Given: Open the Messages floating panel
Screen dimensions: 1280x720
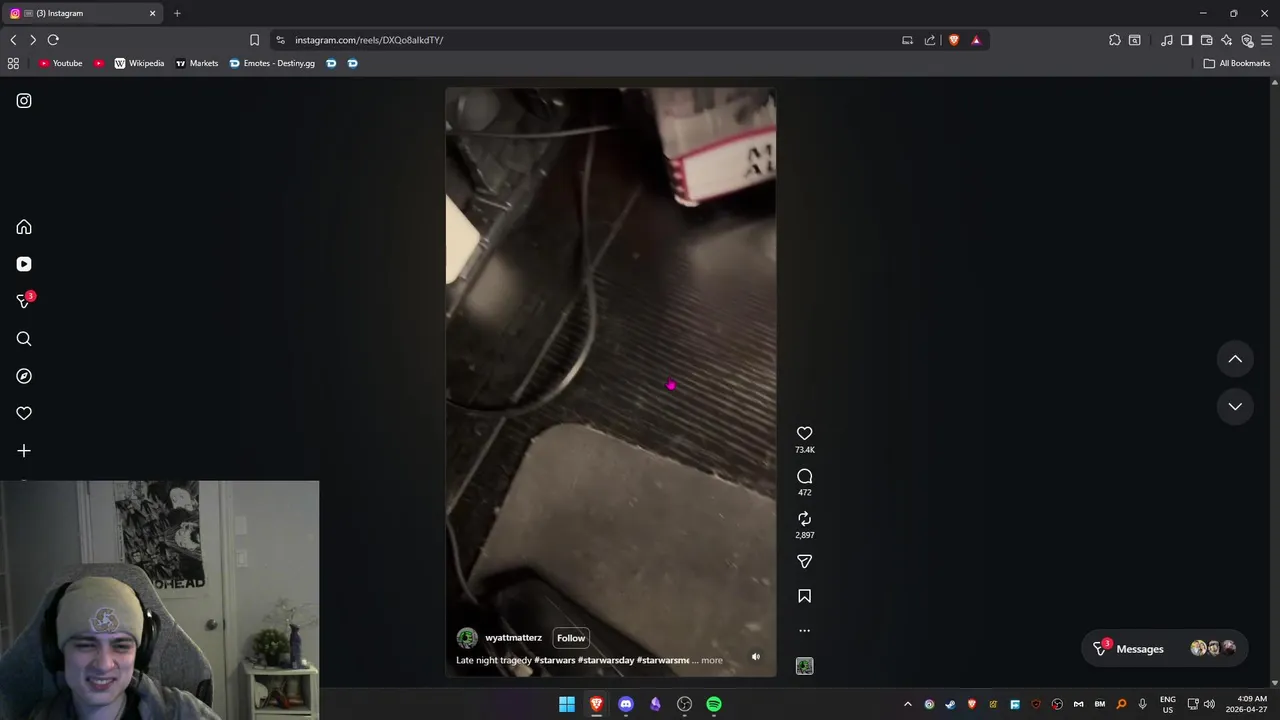Looking at the screenshot, I should [1165, 648].
